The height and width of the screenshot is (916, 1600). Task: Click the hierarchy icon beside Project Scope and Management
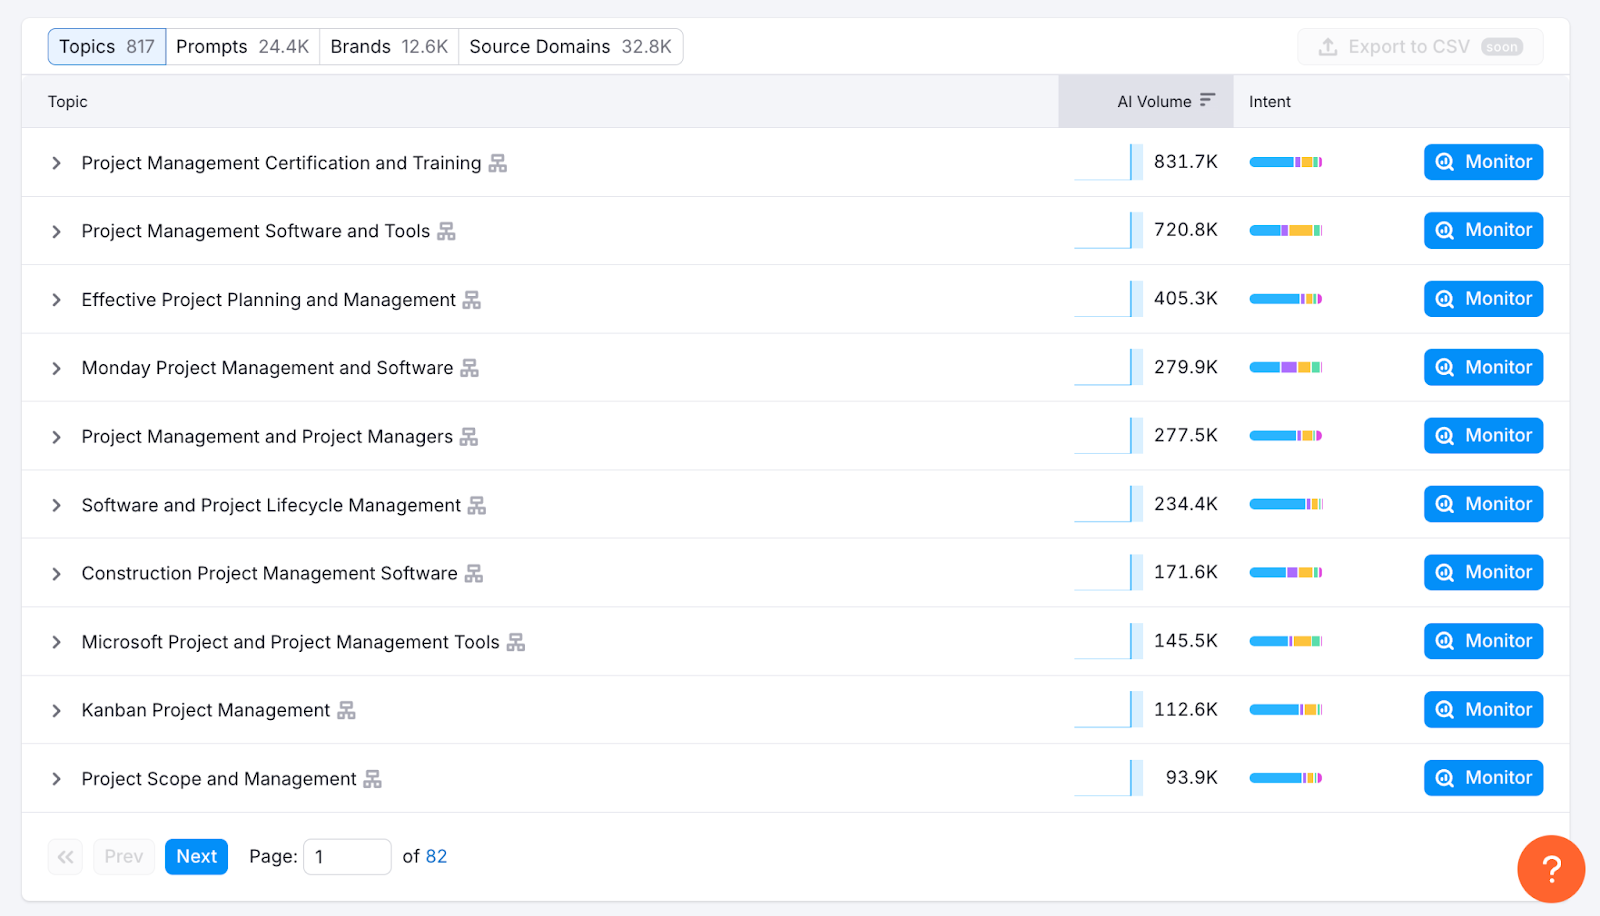click(372, 779)
